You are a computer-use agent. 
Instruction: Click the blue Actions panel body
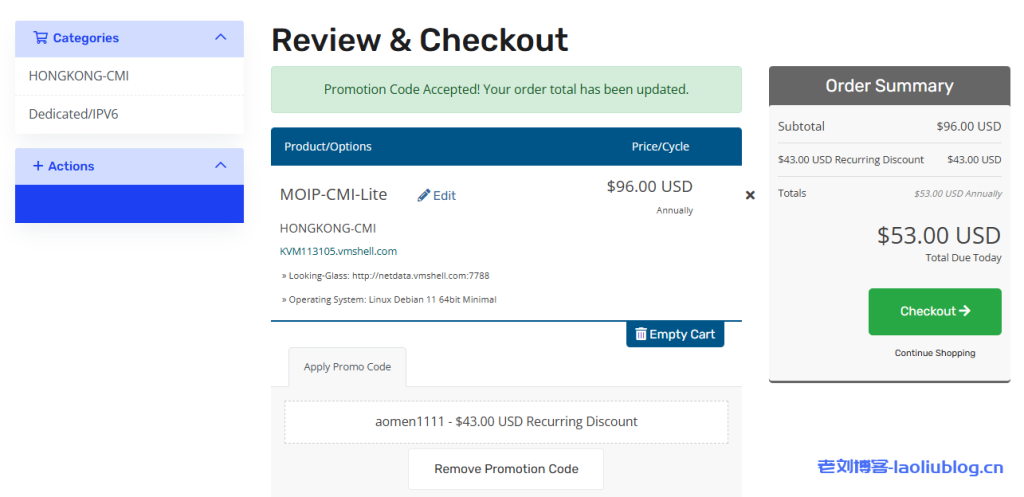[x=129, y=203]
